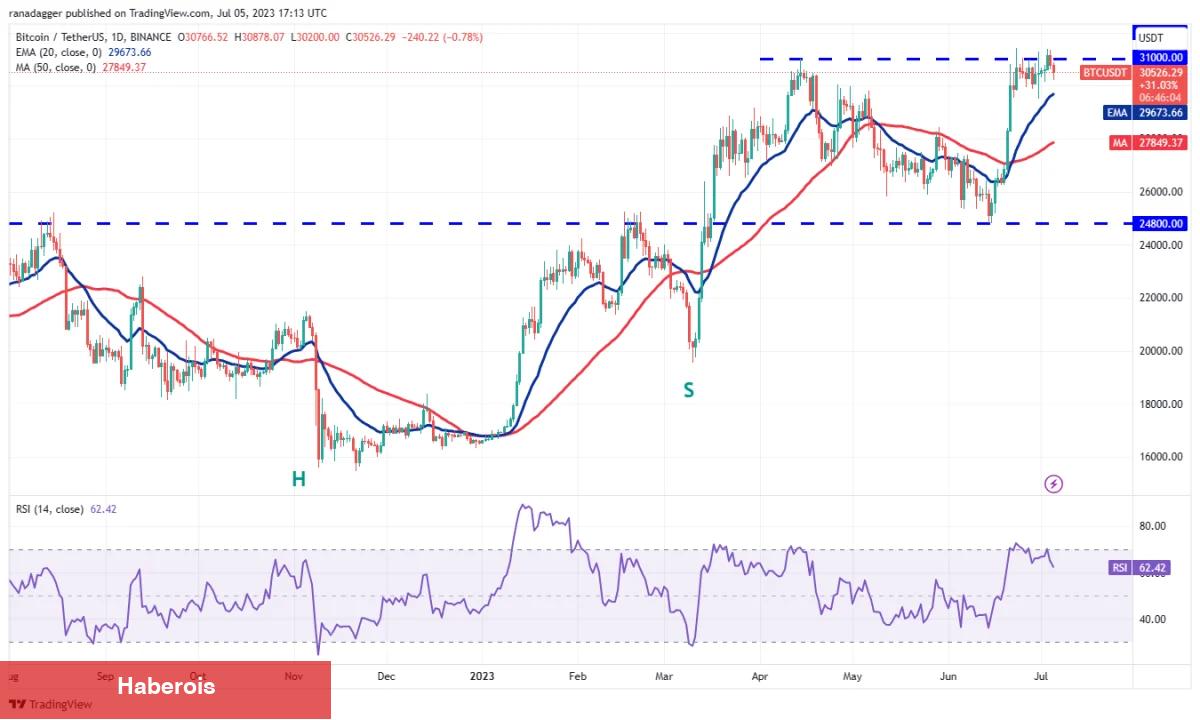Click the EMA (20, close, 0) legend
Viewport: 1200px width, 720px height.
59,52
